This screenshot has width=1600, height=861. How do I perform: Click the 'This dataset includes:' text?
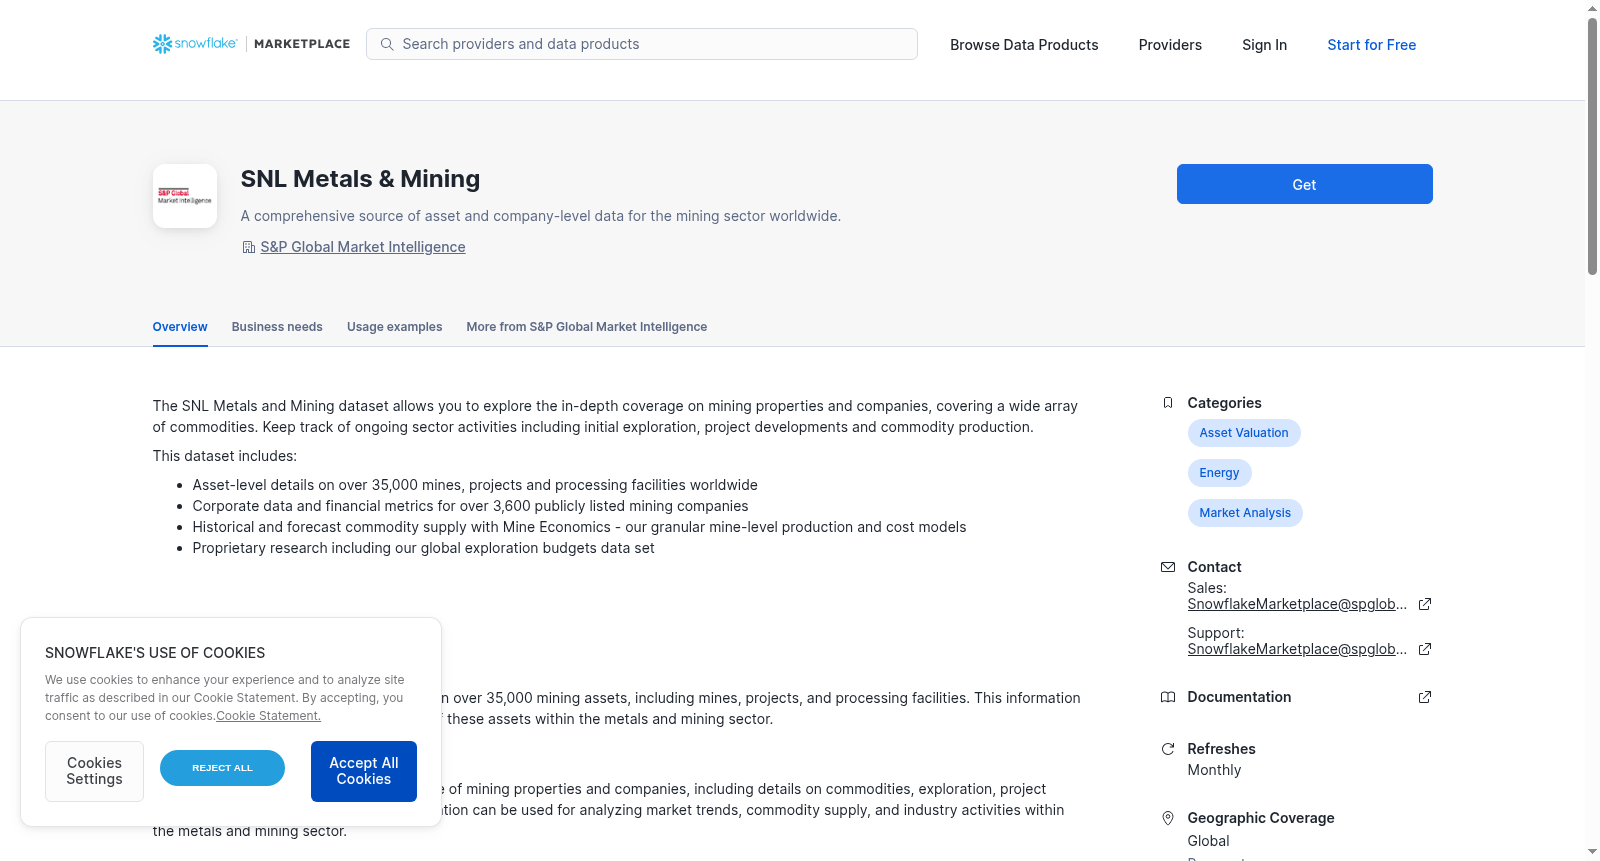[225, 456]
